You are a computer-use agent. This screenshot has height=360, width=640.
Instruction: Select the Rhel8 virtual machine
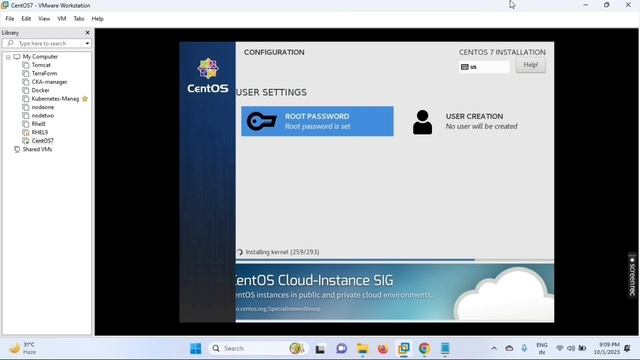pos(39,124)
